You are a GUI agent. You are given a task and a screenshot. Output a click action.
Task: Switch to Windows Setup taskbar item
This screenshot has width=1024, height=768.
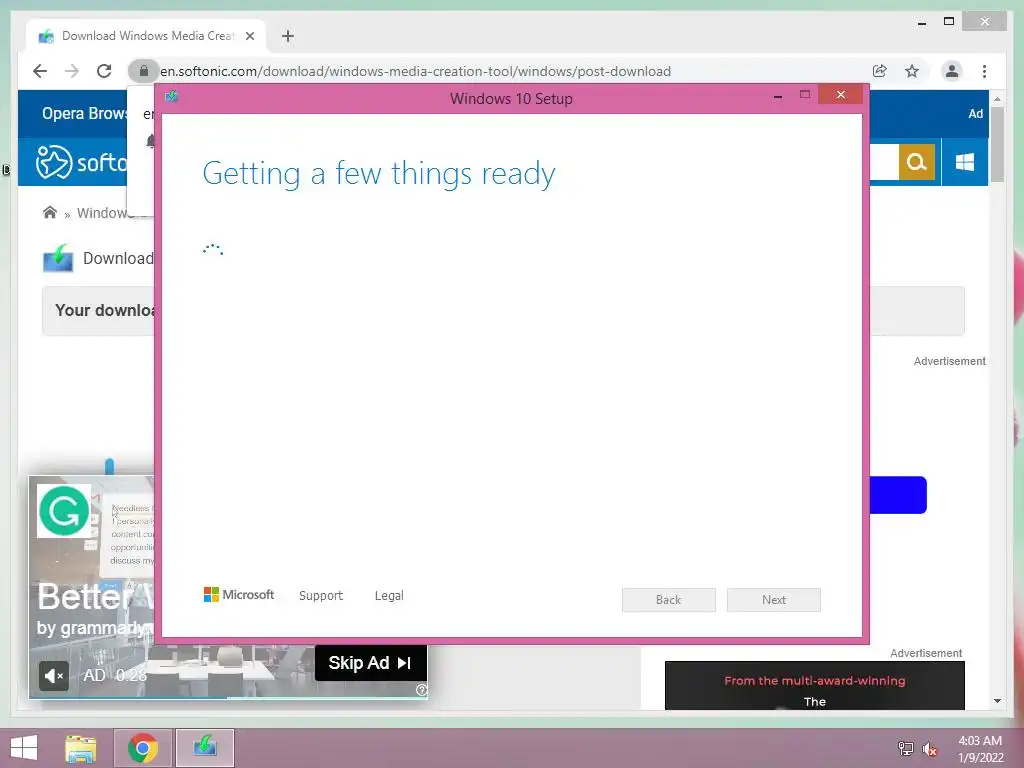click(204, 748)
